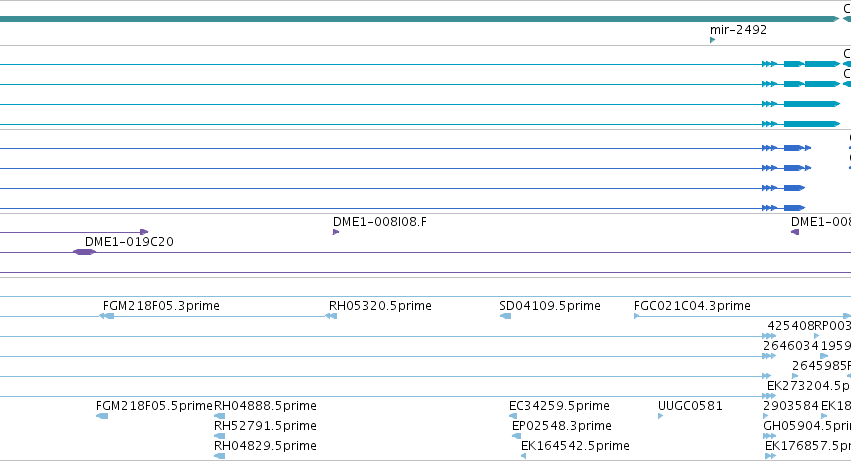The height and width of the screenshot is (461, 851).
Task: Click the arrow glyph under RH04888.5prime
Action: pos(219,416)
